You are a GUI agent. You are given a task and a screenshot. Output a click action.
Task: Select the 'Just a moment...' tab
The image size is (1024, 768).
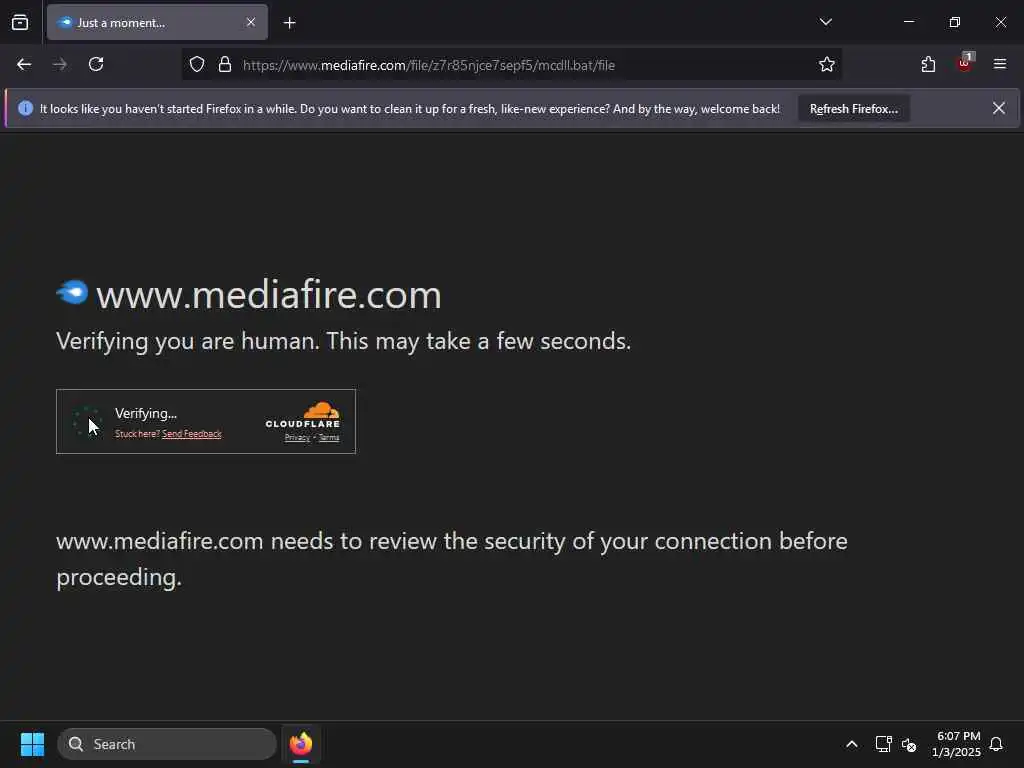pyautogui.click(x=157, y=22)
